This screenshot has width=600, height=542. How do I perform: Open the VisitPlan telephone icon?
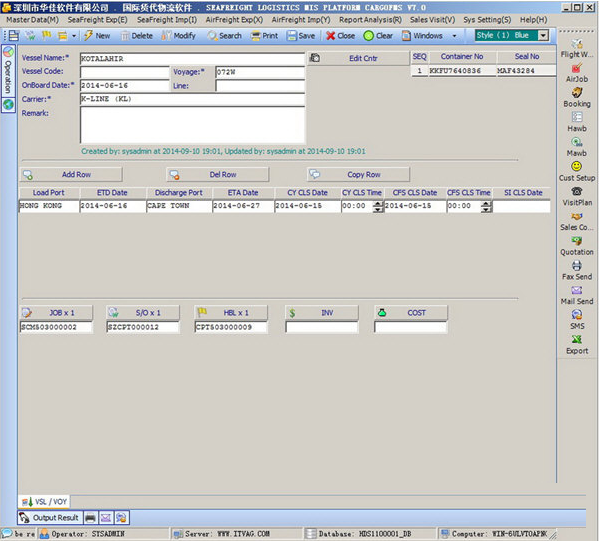[x=577, y=191]
